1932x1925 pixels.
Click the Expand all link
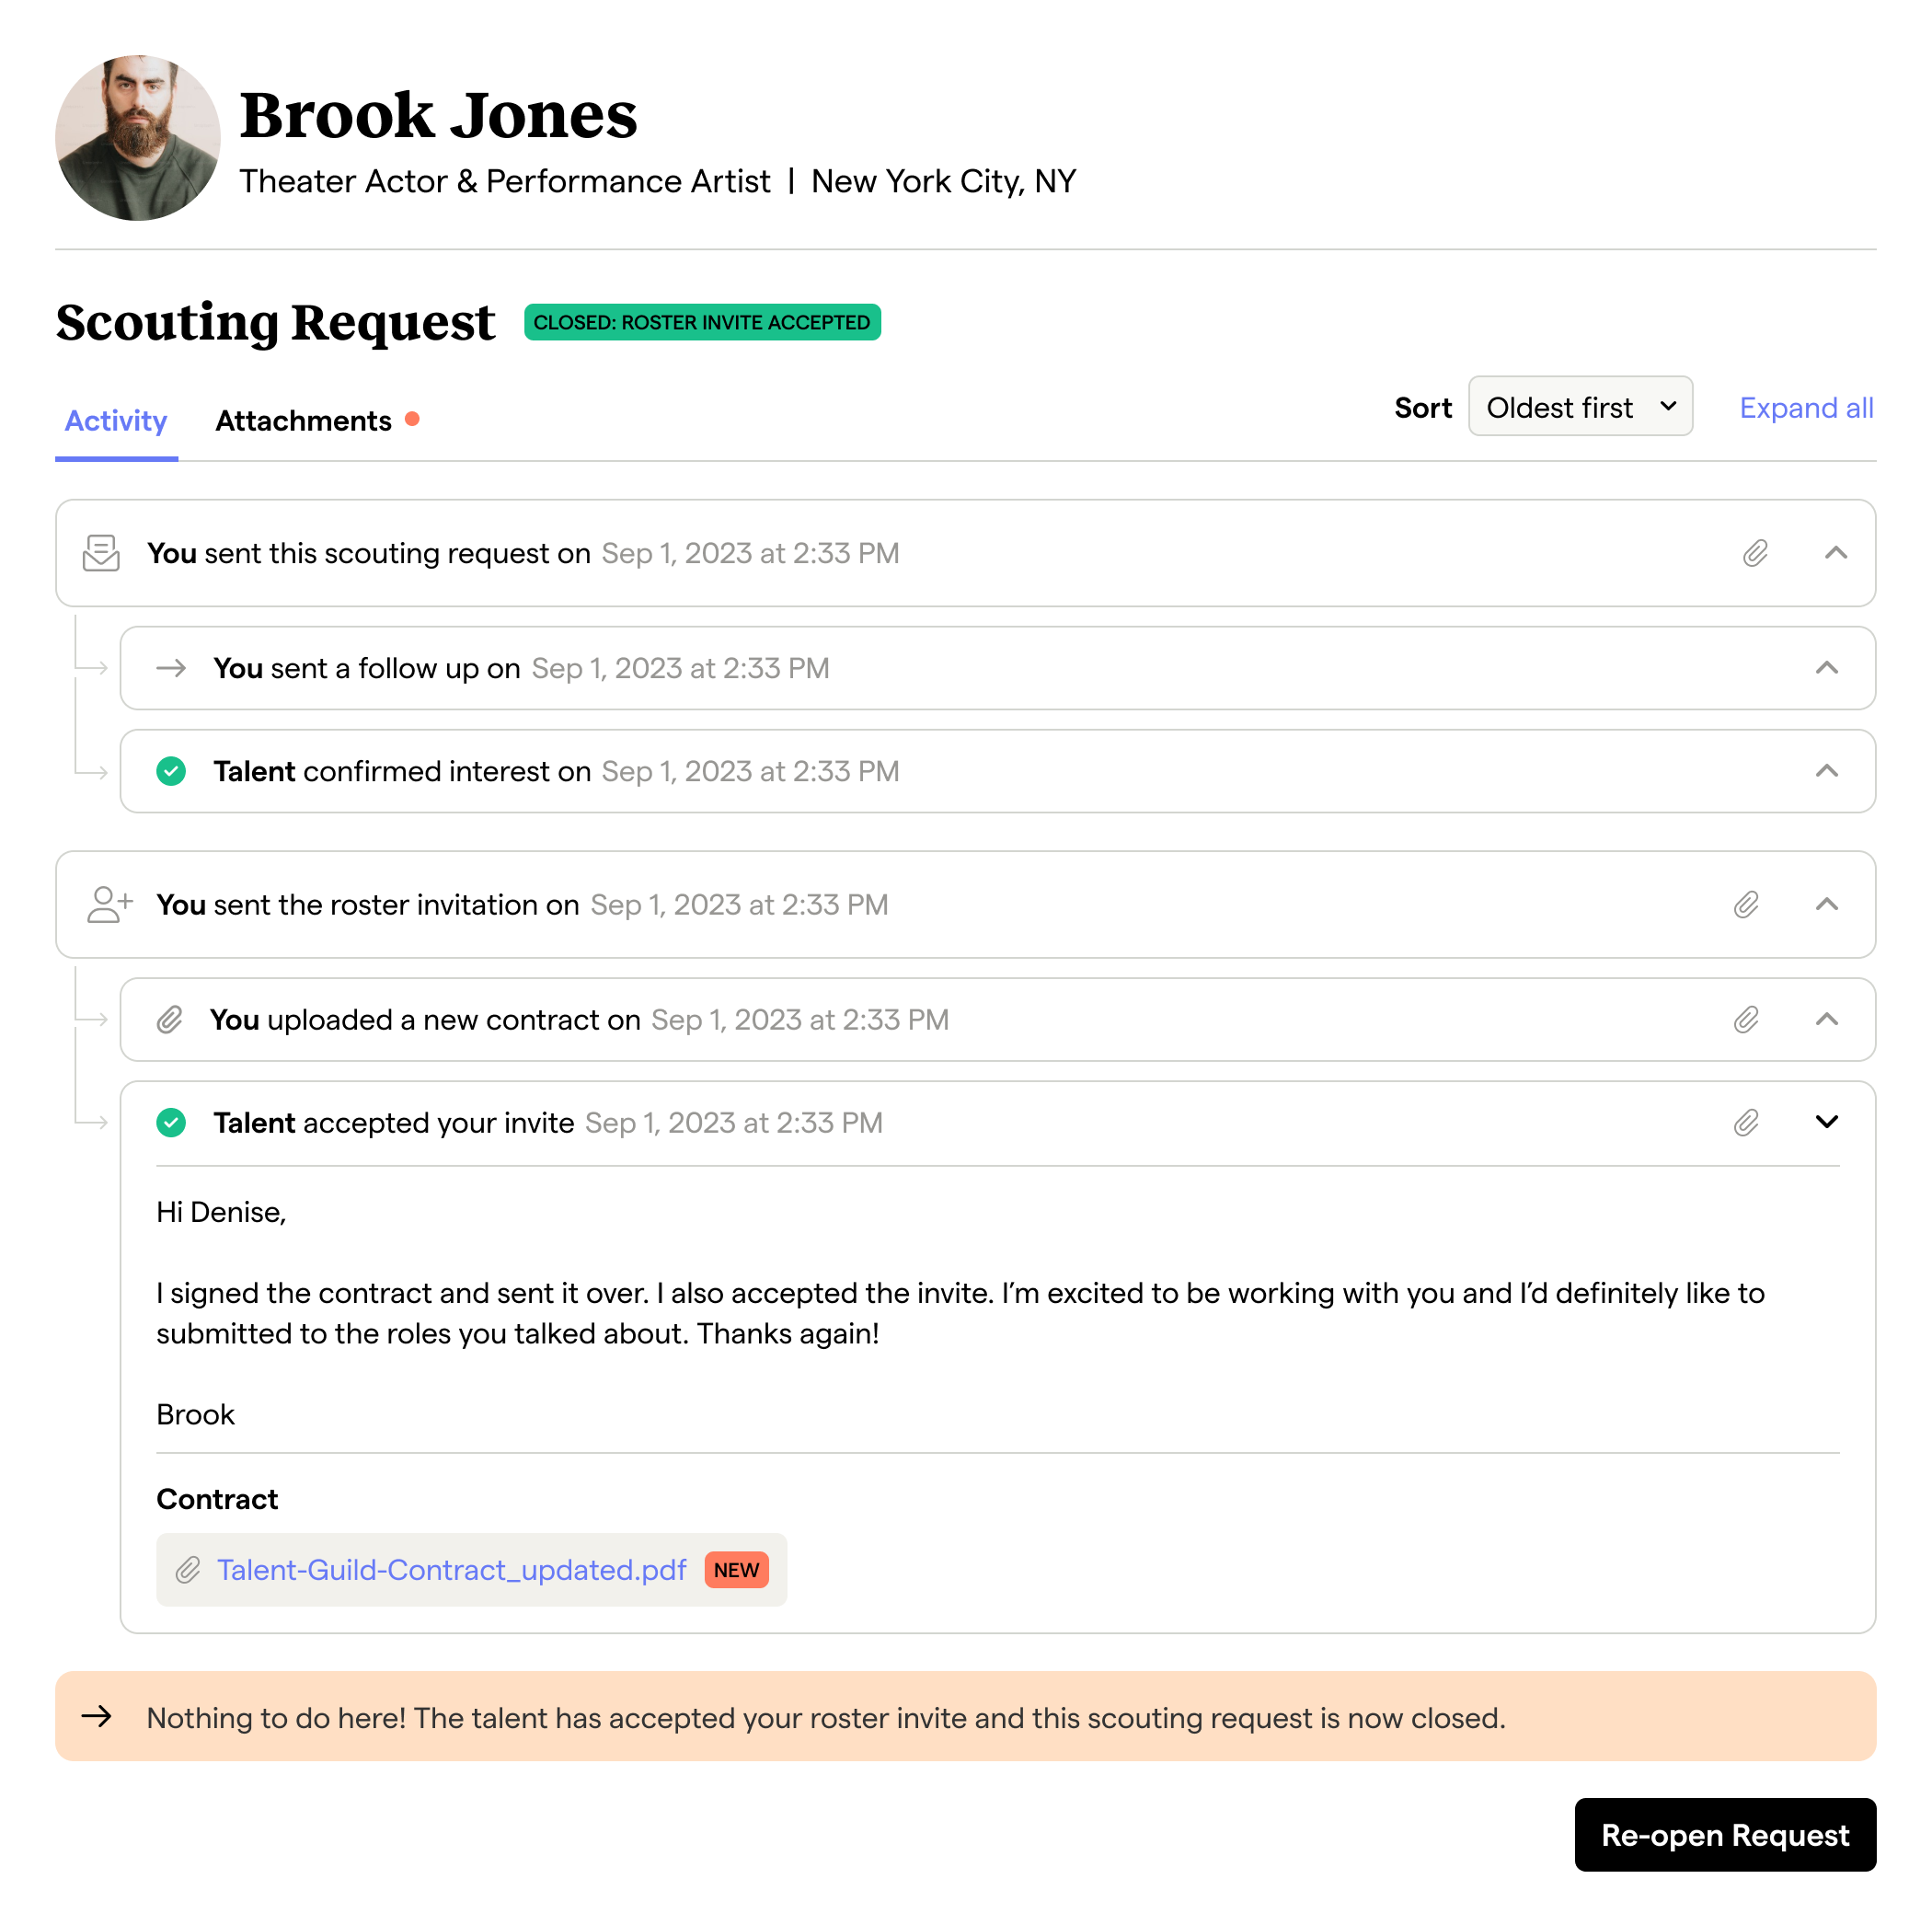(1805, 408)
